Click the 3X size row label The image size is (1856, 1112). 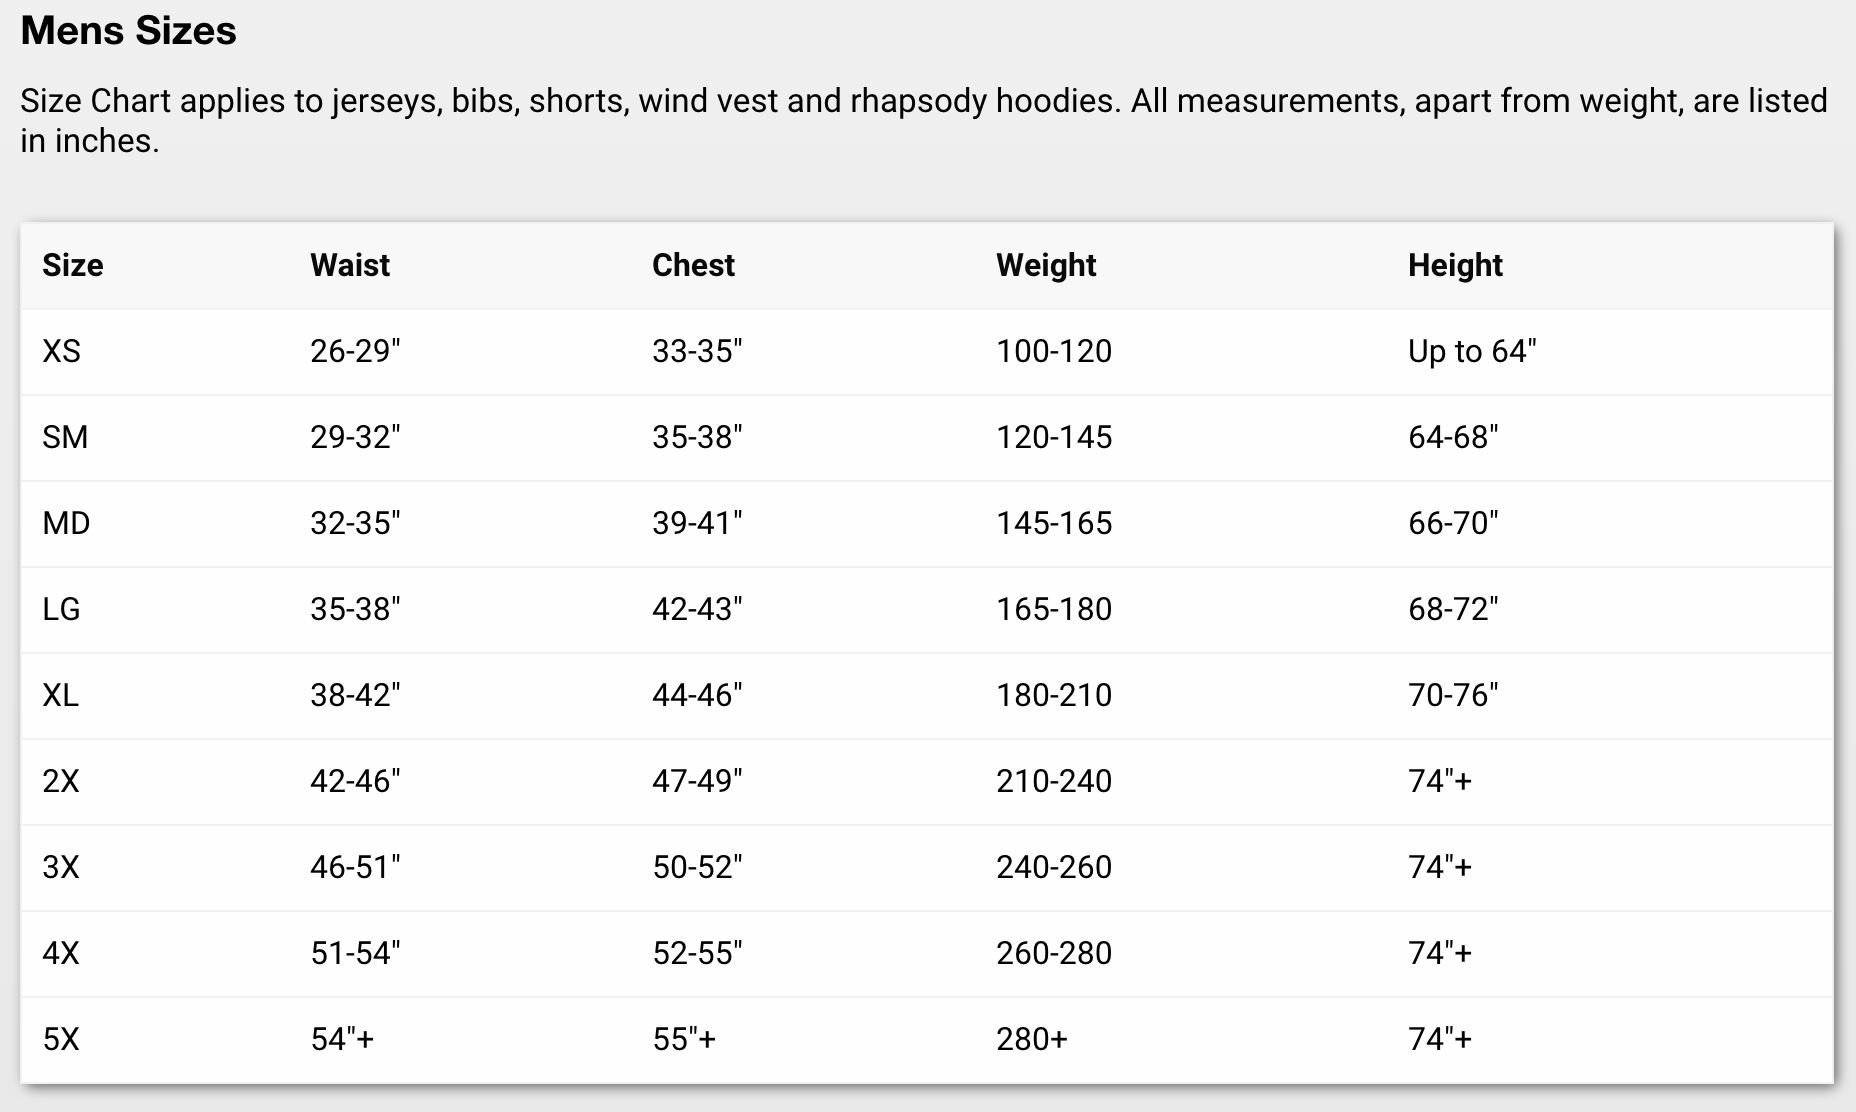(60, 867)
